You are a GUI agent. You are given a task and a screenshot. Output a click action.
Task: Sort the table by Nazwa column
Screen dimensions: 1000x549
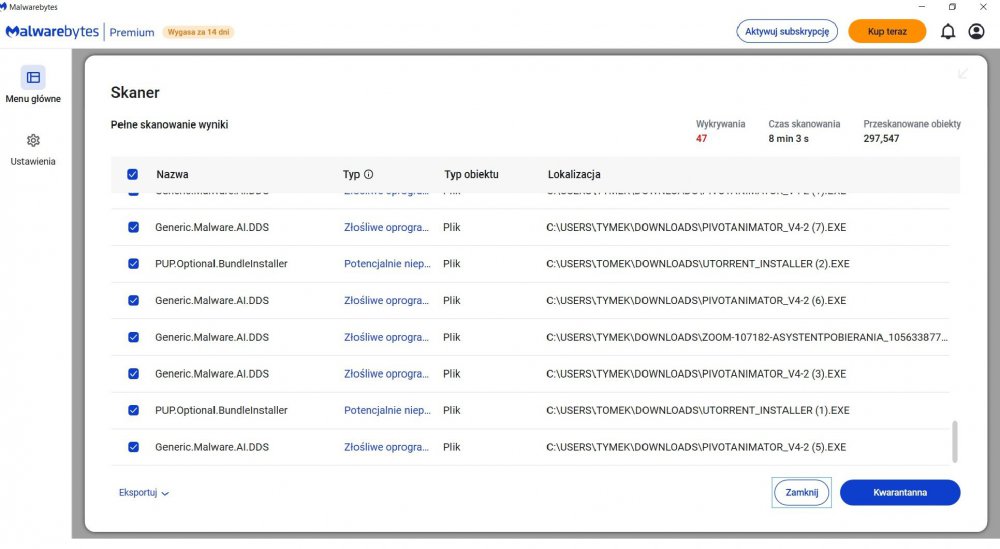pyautogui.click(x=172, y=175)
